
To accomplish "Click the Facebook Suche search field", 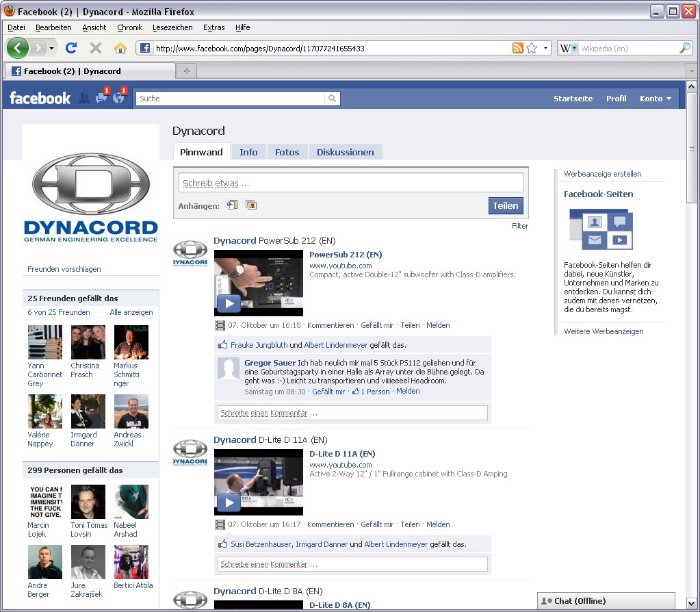I will click(230, 98).
